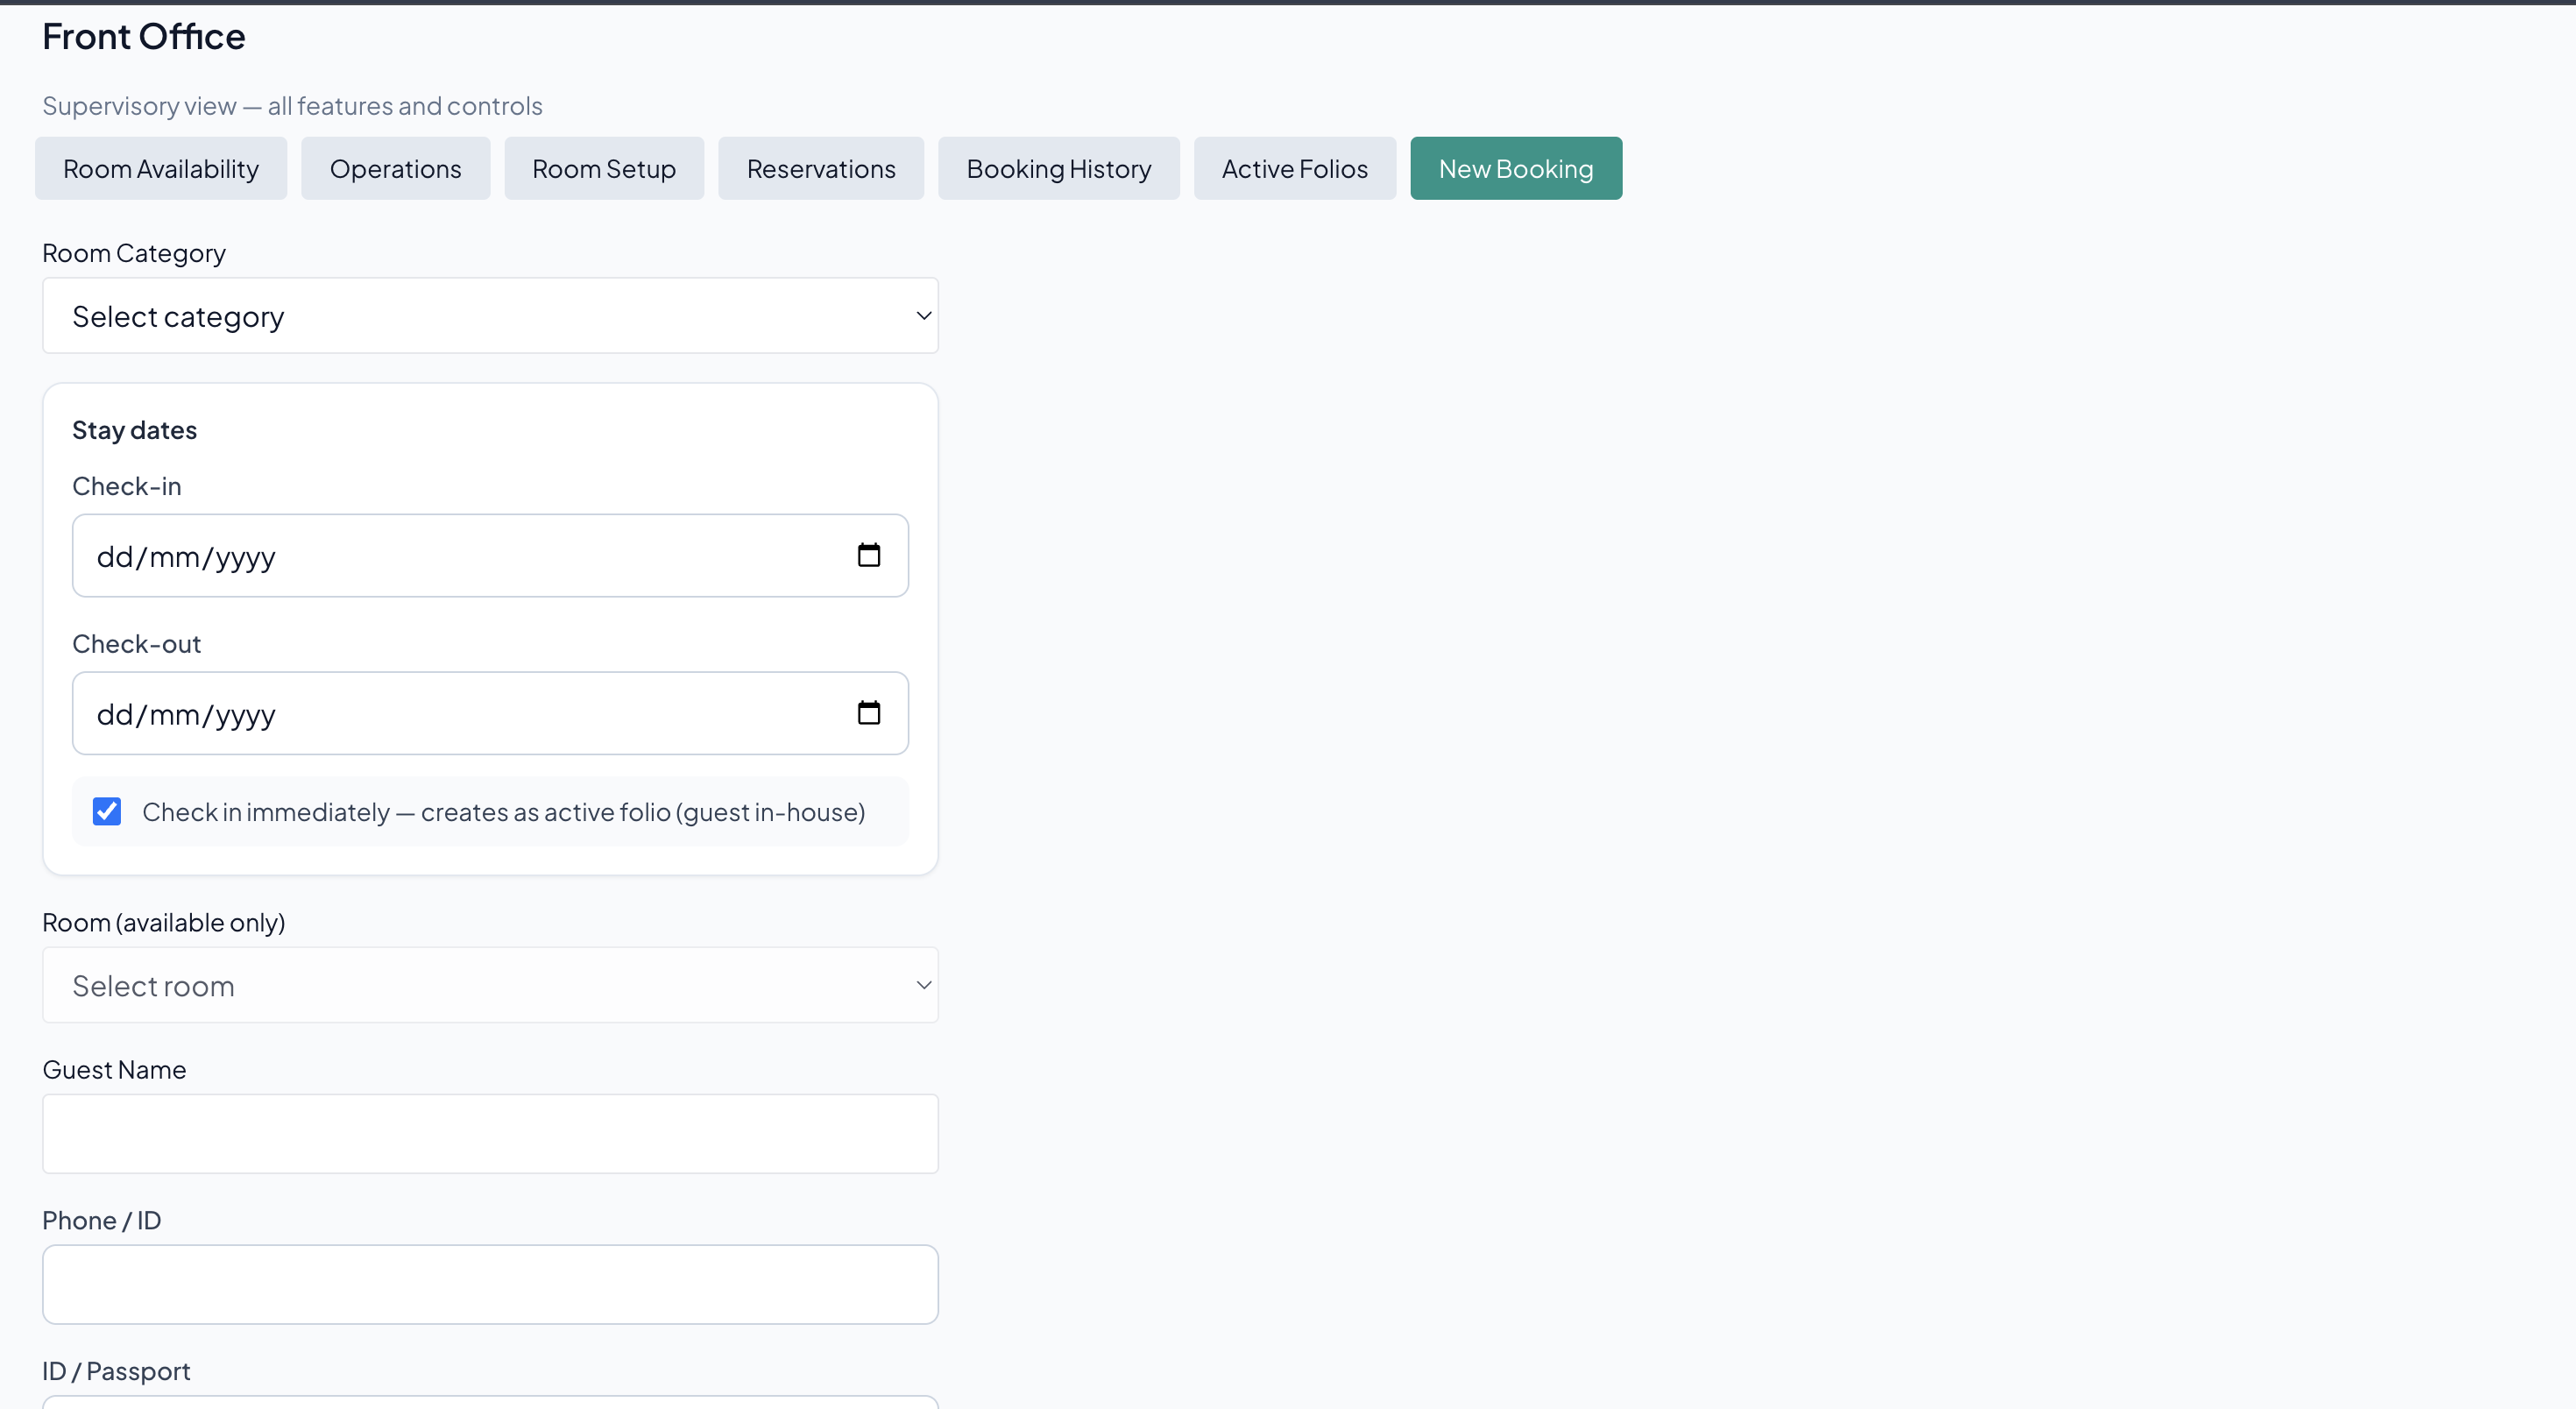Click the Stay dates section title

(x=135, y=430)
